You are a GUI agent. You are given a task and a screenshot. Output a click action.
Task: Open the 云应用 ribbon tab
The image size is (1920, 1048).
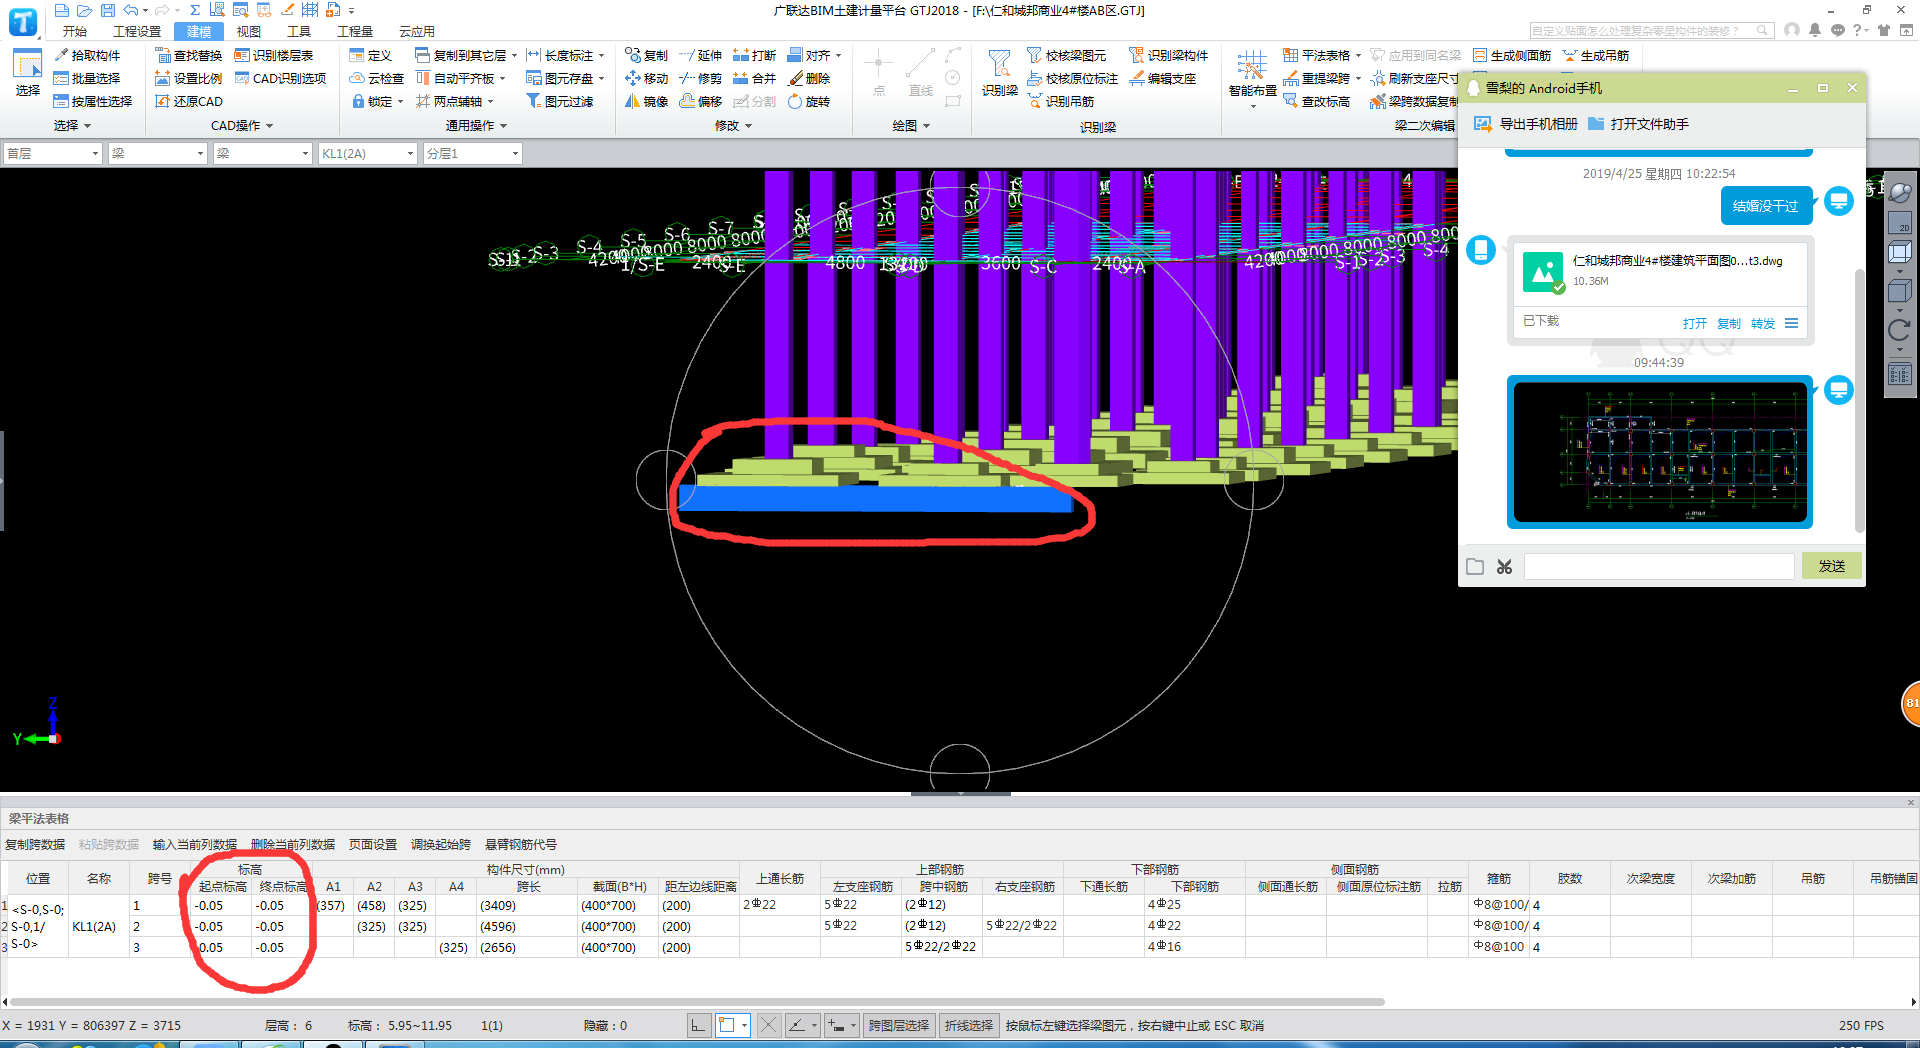[417, 32]
